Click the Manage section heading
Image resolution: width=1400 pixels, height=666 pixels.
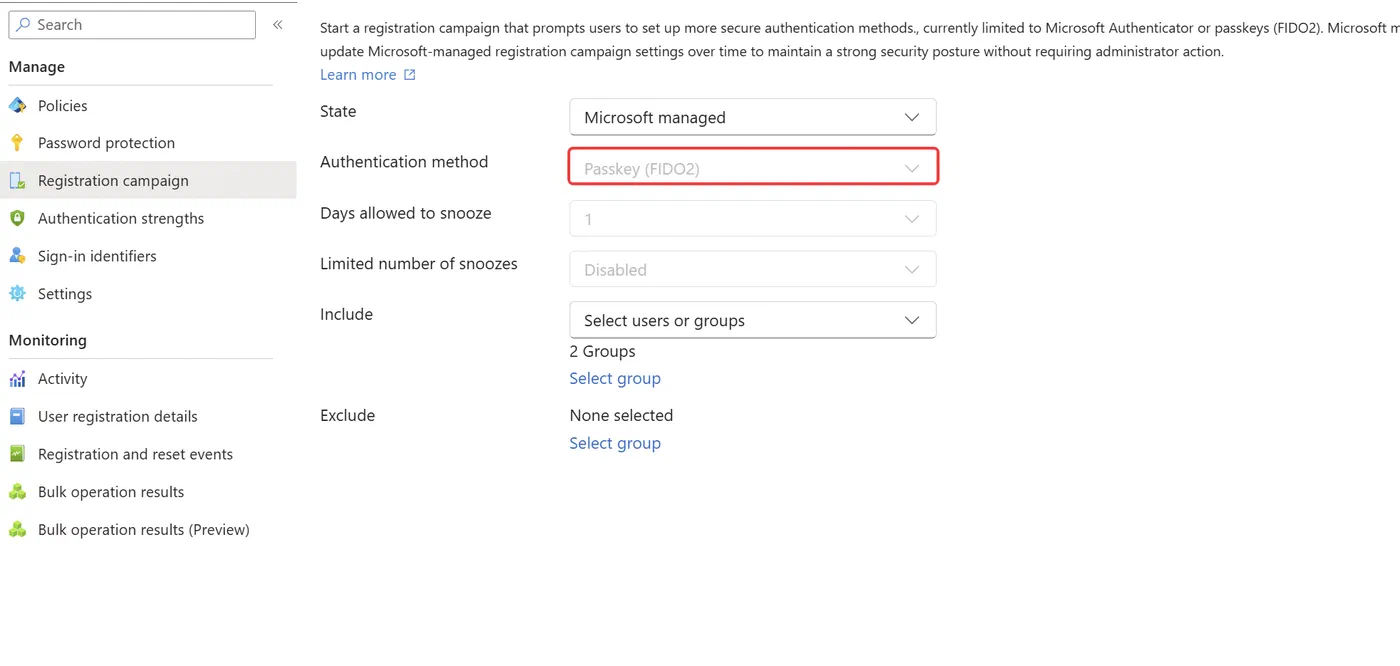pos(37,67)
